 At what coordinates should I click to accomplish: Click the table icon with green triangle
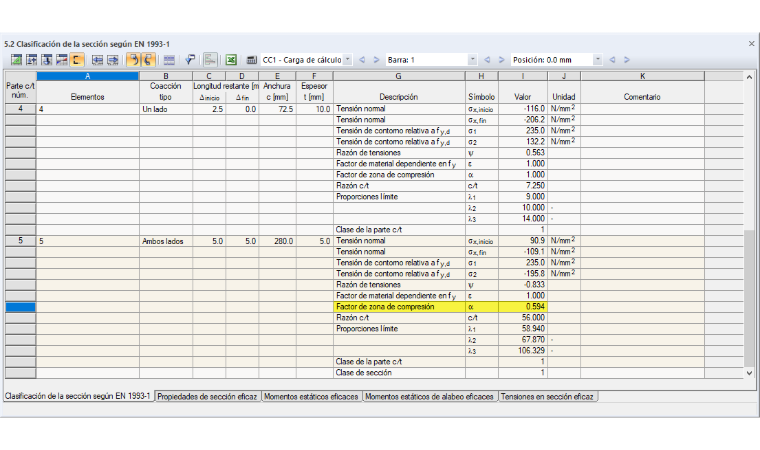coord(16,60)
